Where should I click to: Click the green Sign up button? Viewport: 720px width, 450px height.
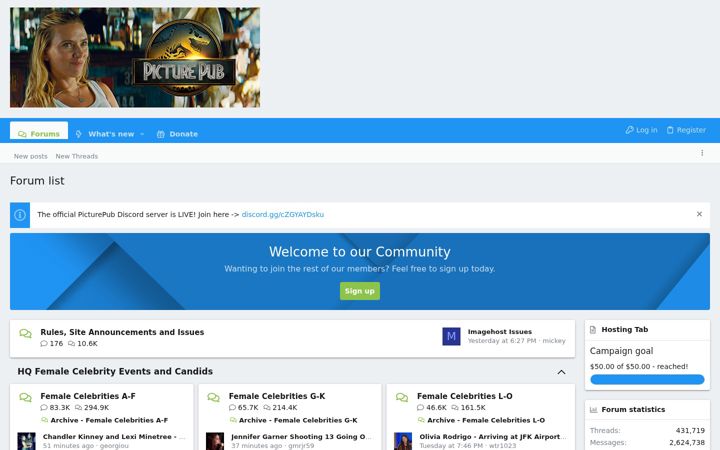(360, 291)
